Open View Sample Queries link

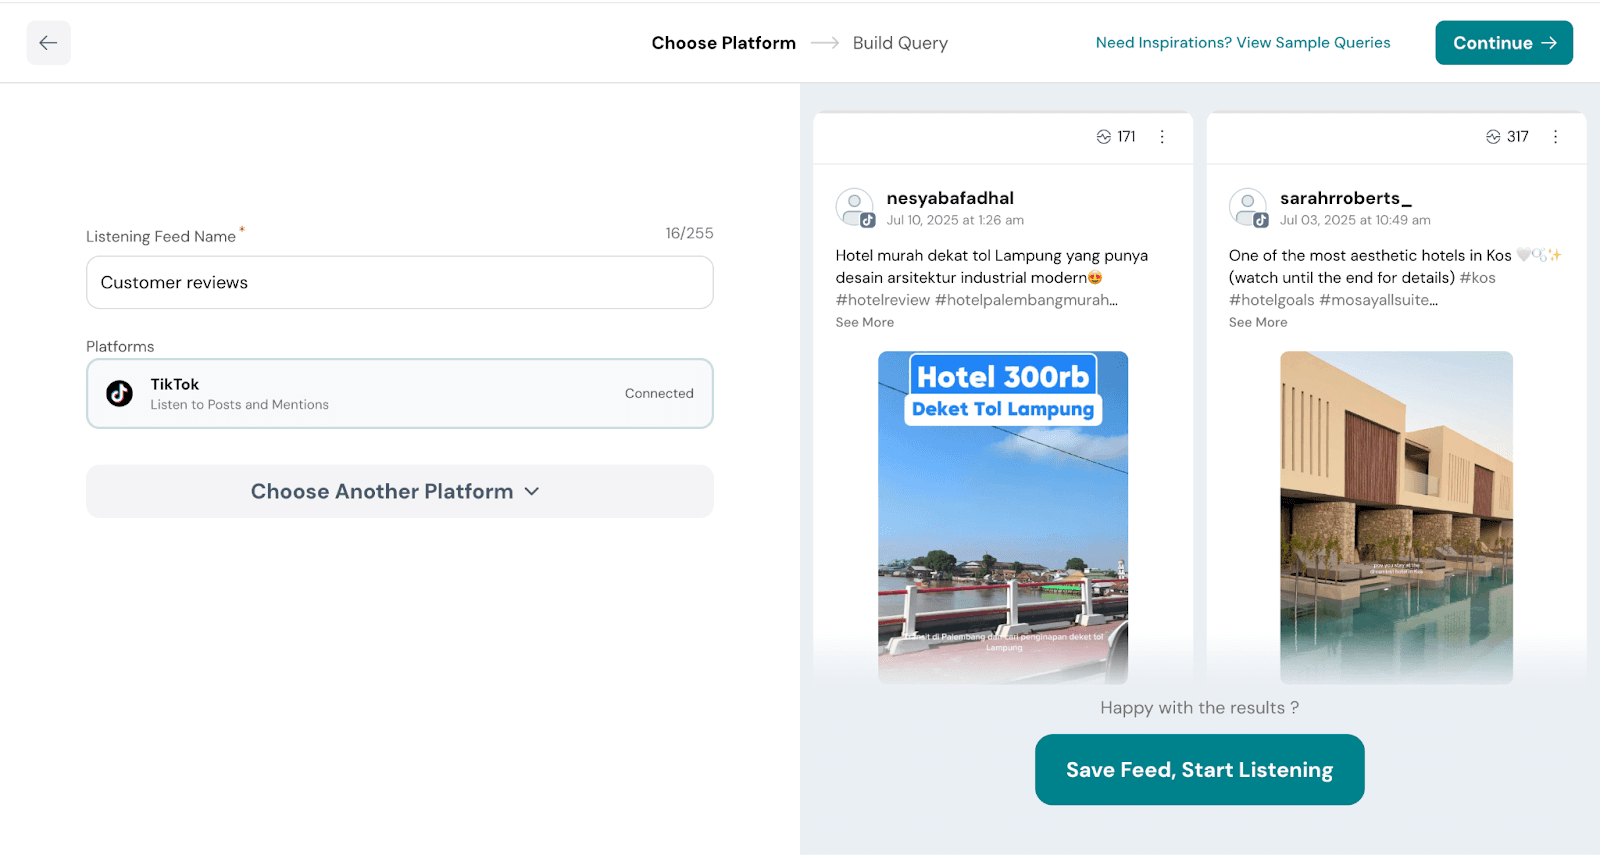tap(1243, 43)
